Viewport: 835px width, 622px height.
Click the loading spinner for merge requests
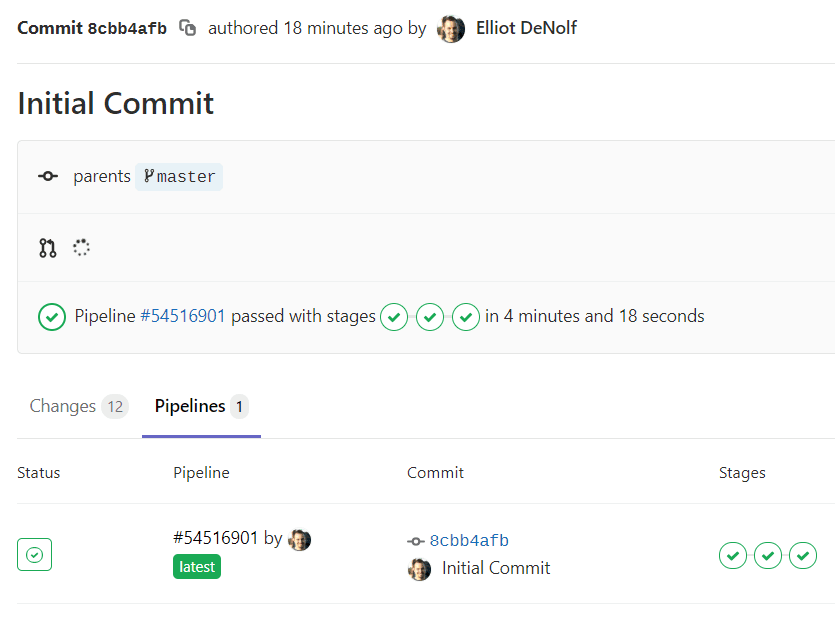pyautogui.click(x=82, y=247)
